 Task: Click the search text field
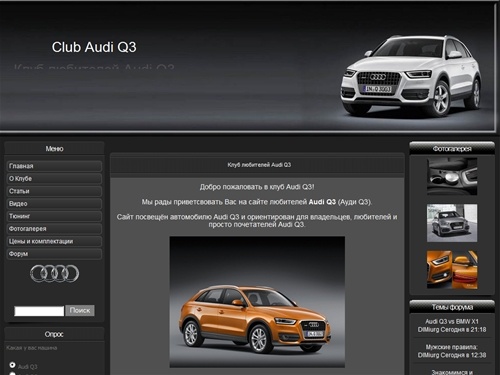[x=39, y=311]
